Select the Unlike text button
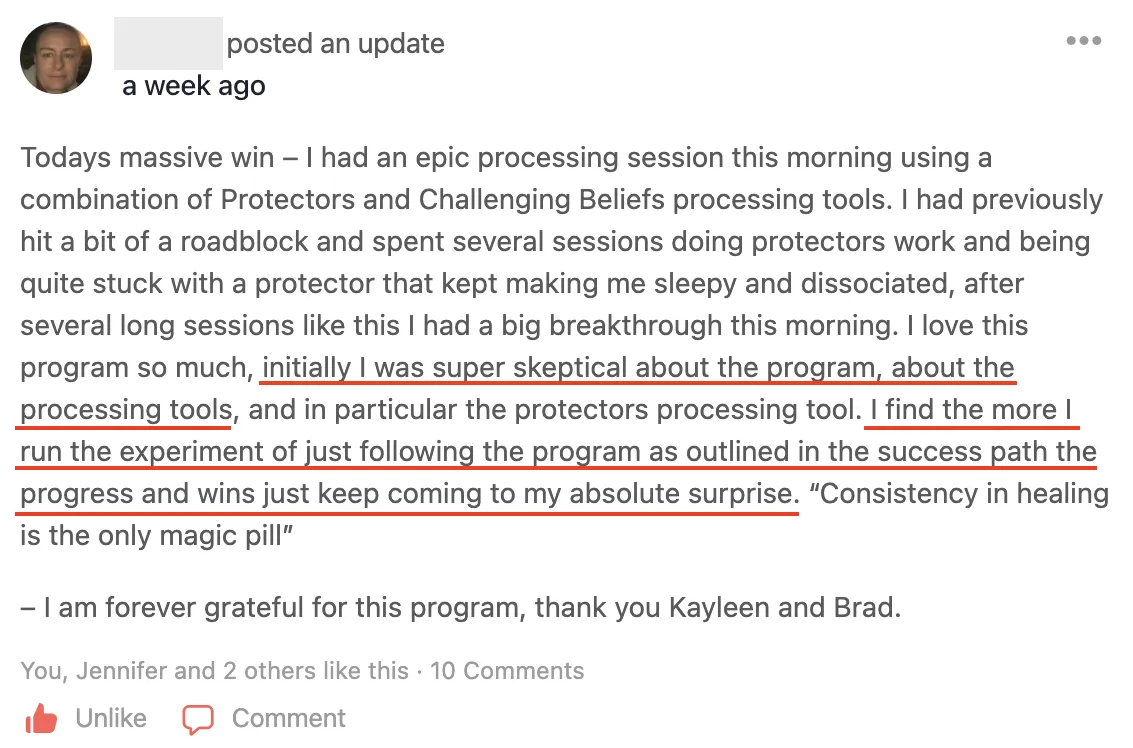Image resolution: width=1133 pixels, height=748 pixels. click(x=111, y=718)
